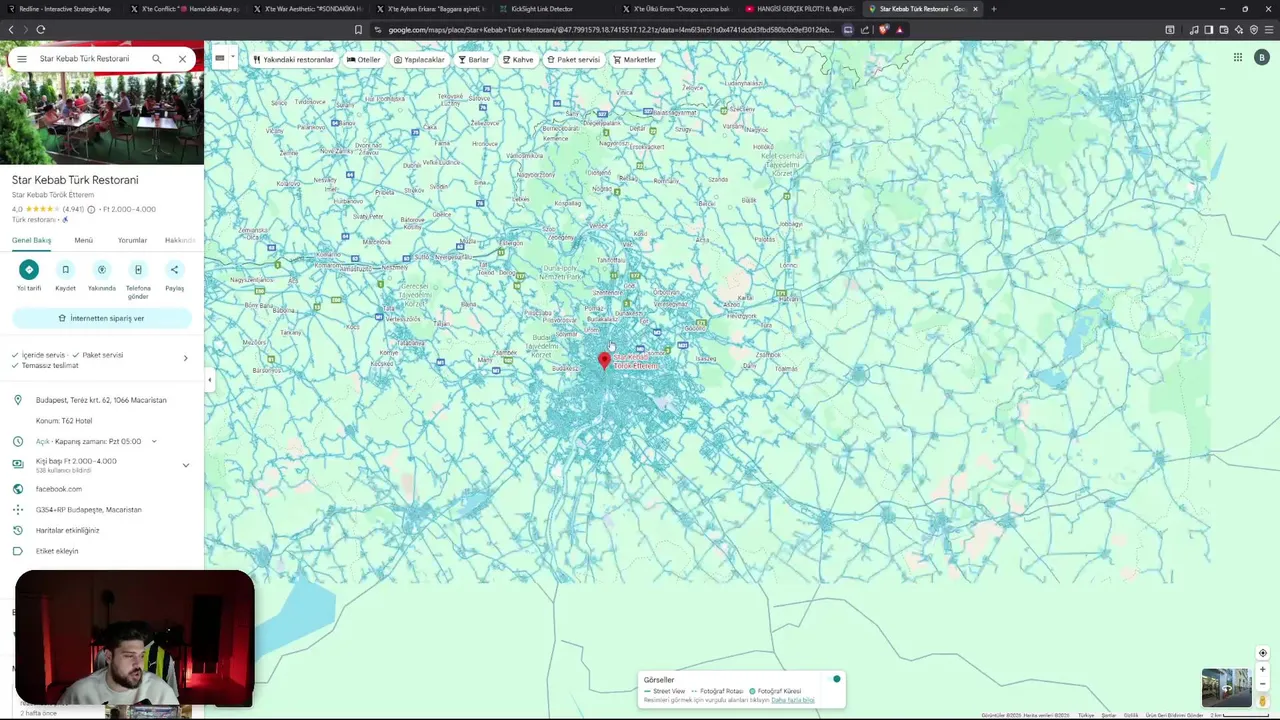Filter by Yakındaki restoranlar chip
This screenshot has height=720, width=1280.
(x=293, y=60)
